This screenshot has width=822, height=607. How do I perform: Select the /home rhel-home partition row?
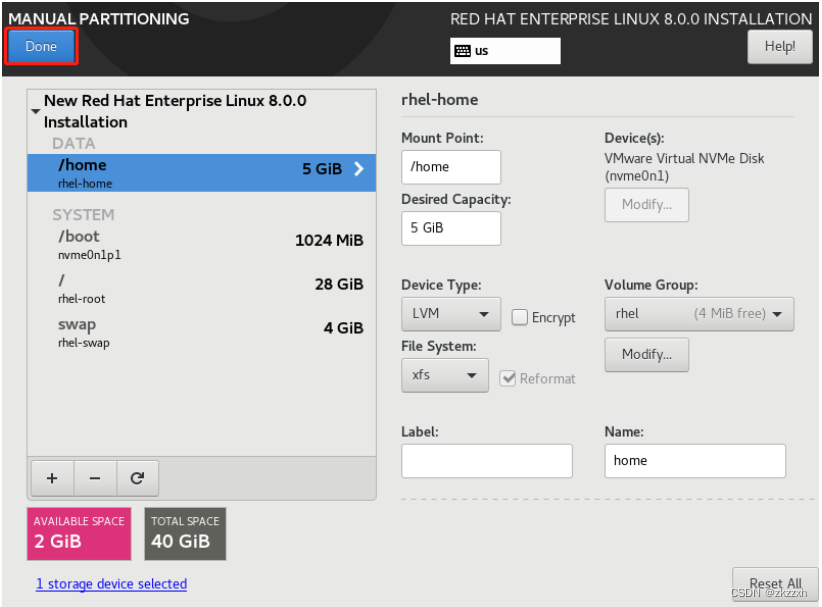click(201, 172)
